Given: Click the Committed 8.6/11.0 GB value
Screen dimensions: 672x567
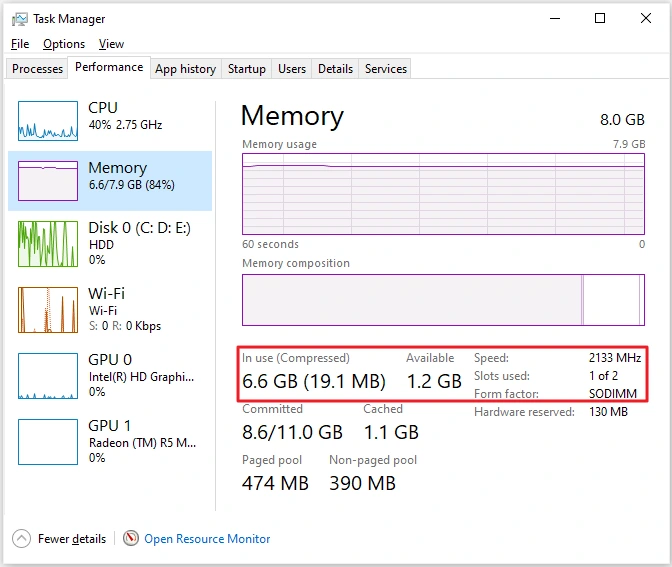Looking at the screenshot, I should pos(292,432).
